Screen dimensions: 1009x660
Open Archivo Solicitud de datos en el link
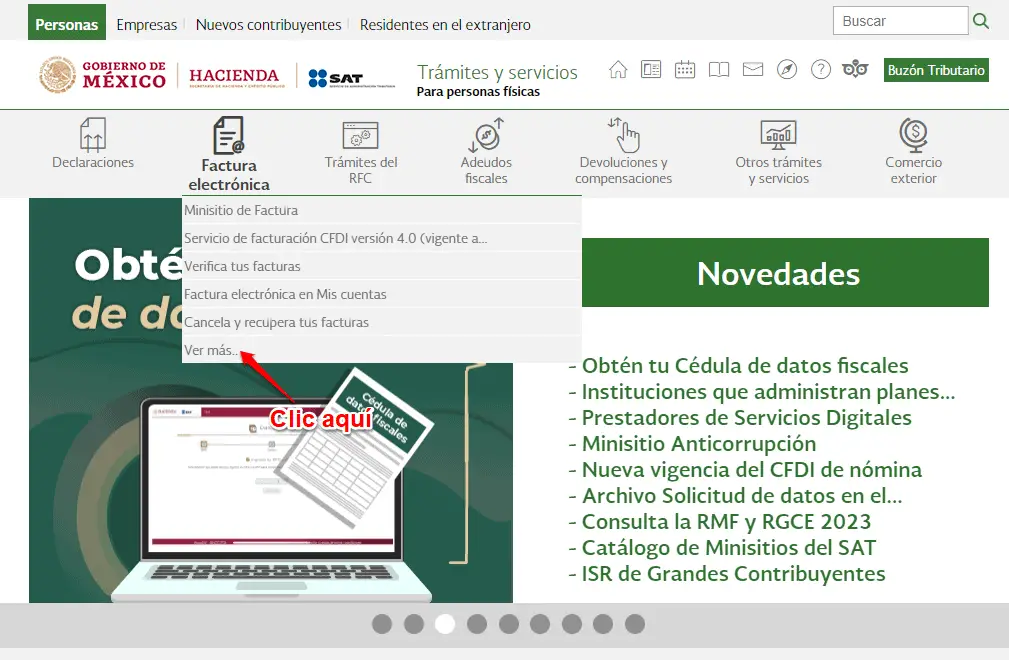point(742,495)
